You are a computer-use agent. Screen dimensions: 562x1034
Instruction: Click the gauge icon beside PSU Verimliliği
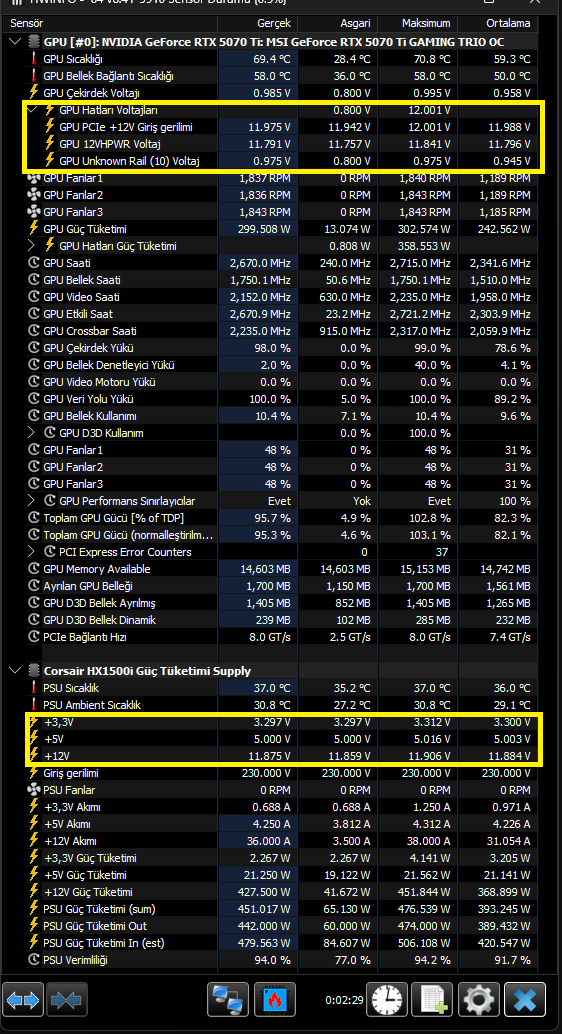(34, 960)
